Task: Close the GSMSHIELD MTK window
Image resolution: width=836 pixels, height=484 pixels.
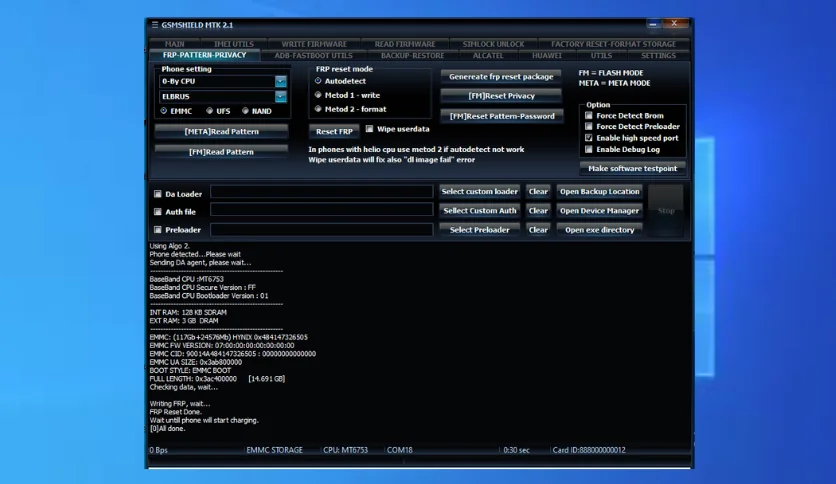Action: pos(674,23)
